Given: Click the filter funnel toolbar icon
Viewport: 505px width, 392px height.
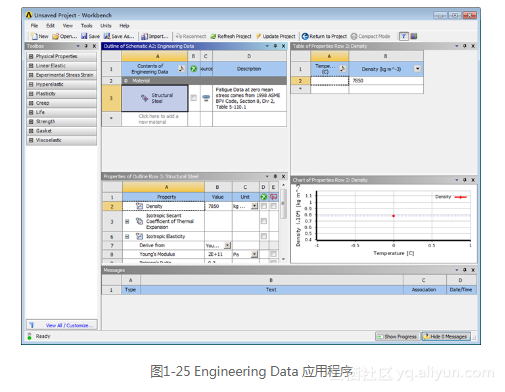Looking at the screenshot, I should click(x=404, y=36).
